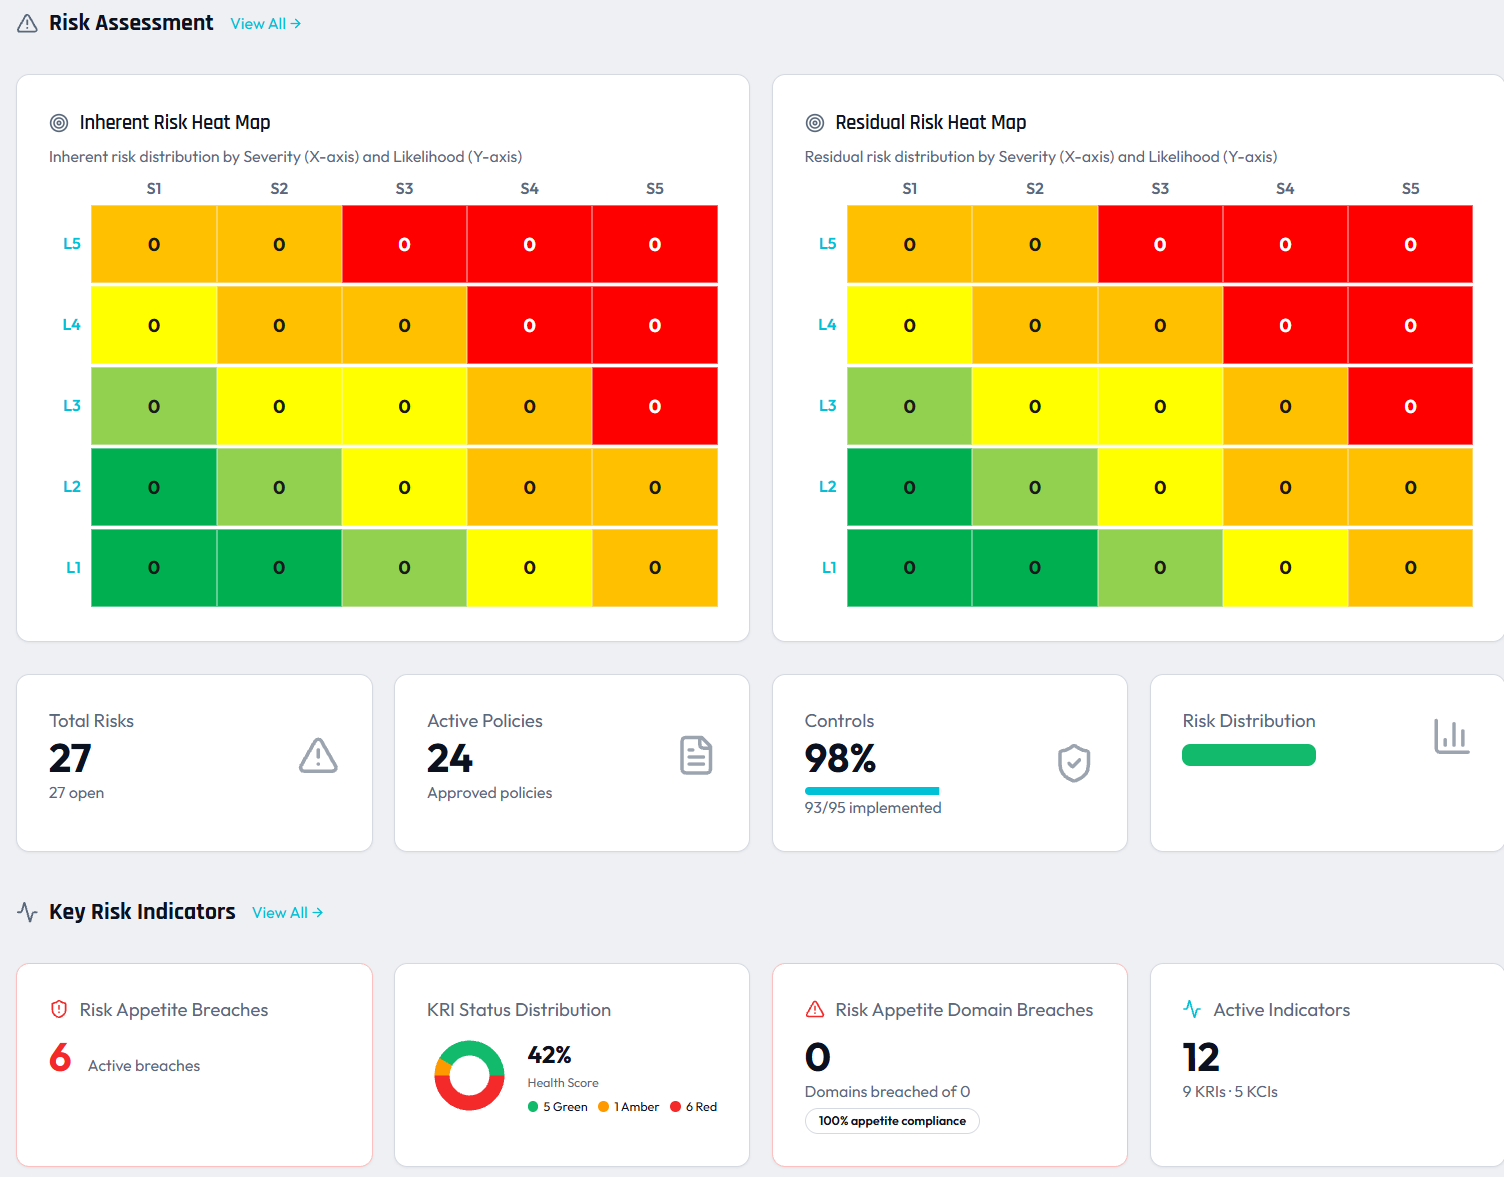This screenshot has height=1177, width=1504.
Task: Click the 9 KRIs · 5 KCIs text
Action: [x=1230, y=1092]
